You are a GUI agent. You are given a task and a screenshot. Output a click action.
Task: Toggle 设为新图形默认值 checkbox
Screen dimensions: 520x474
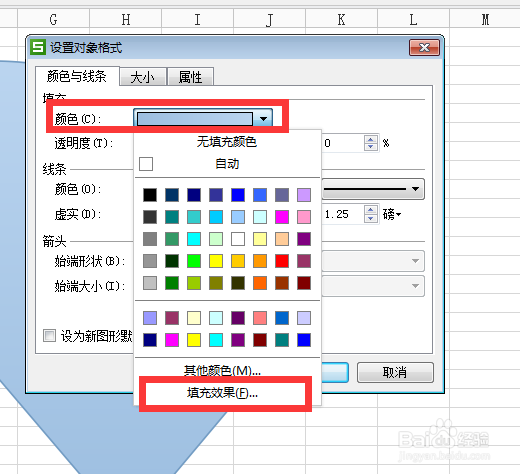(x=49, y=335)
